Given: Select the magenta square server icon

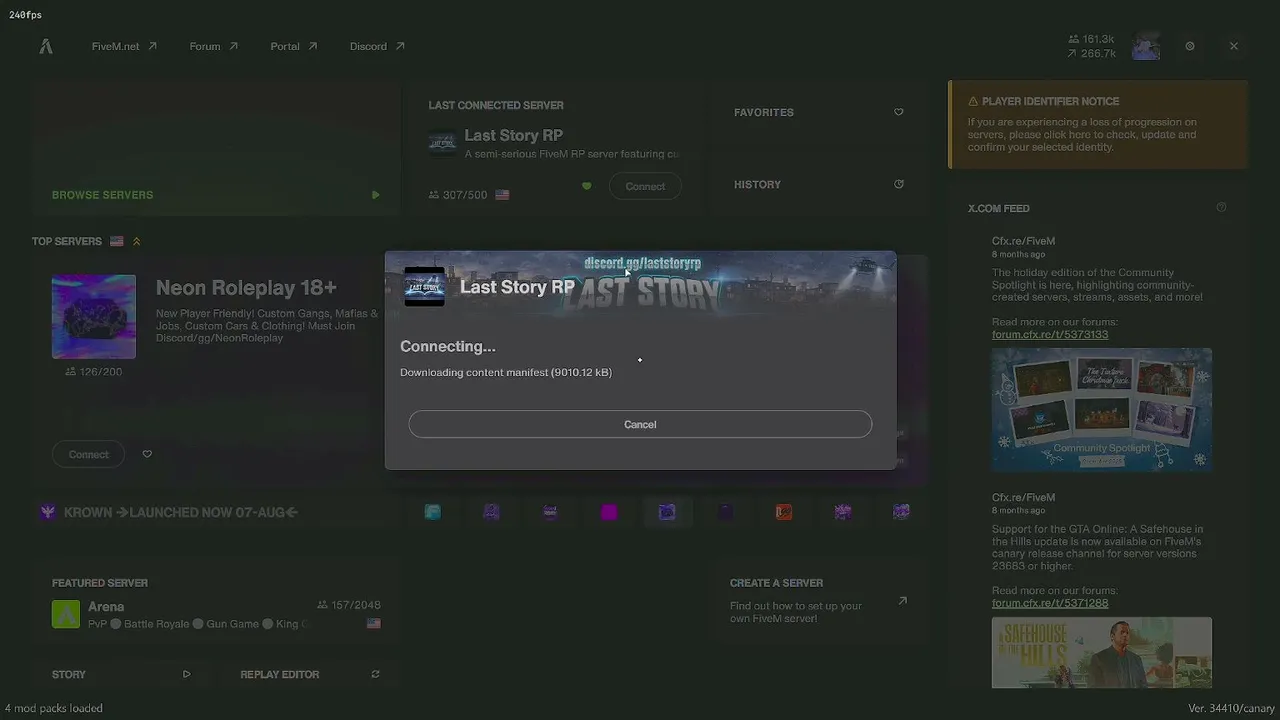Looking at the screenshot, I should click(x=609, y=512).
